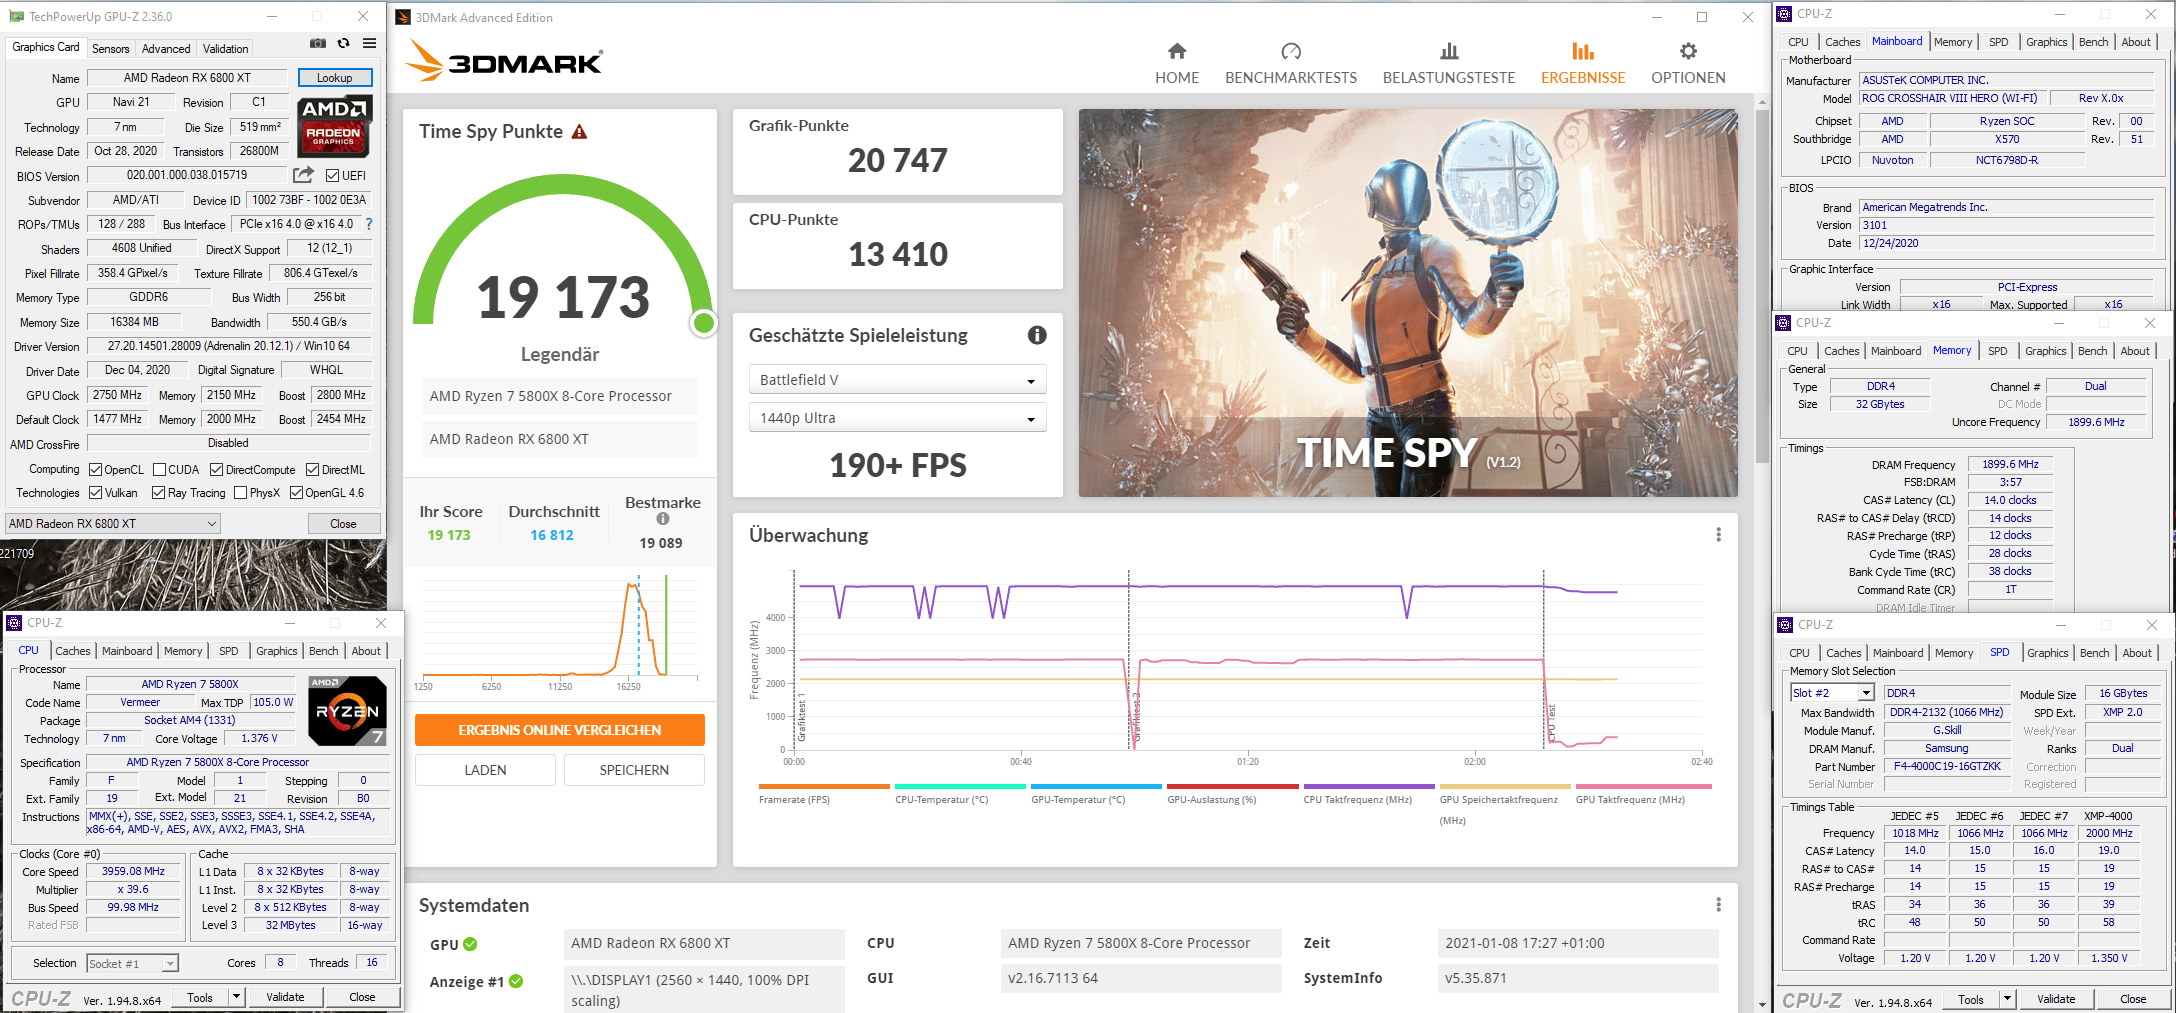The image size is (2176, 1013).
Task: Click the Time Spy artwork thumbnail
Action: tap(1408, 303)
